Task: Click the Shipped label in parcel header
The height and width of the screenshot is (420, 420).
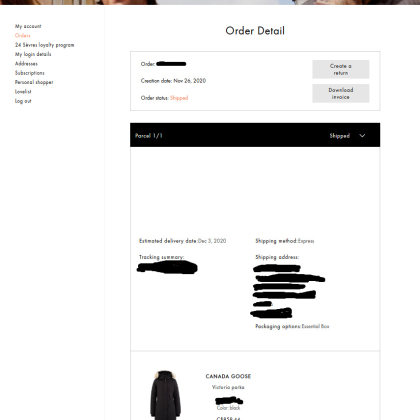Action: point(340,136)
